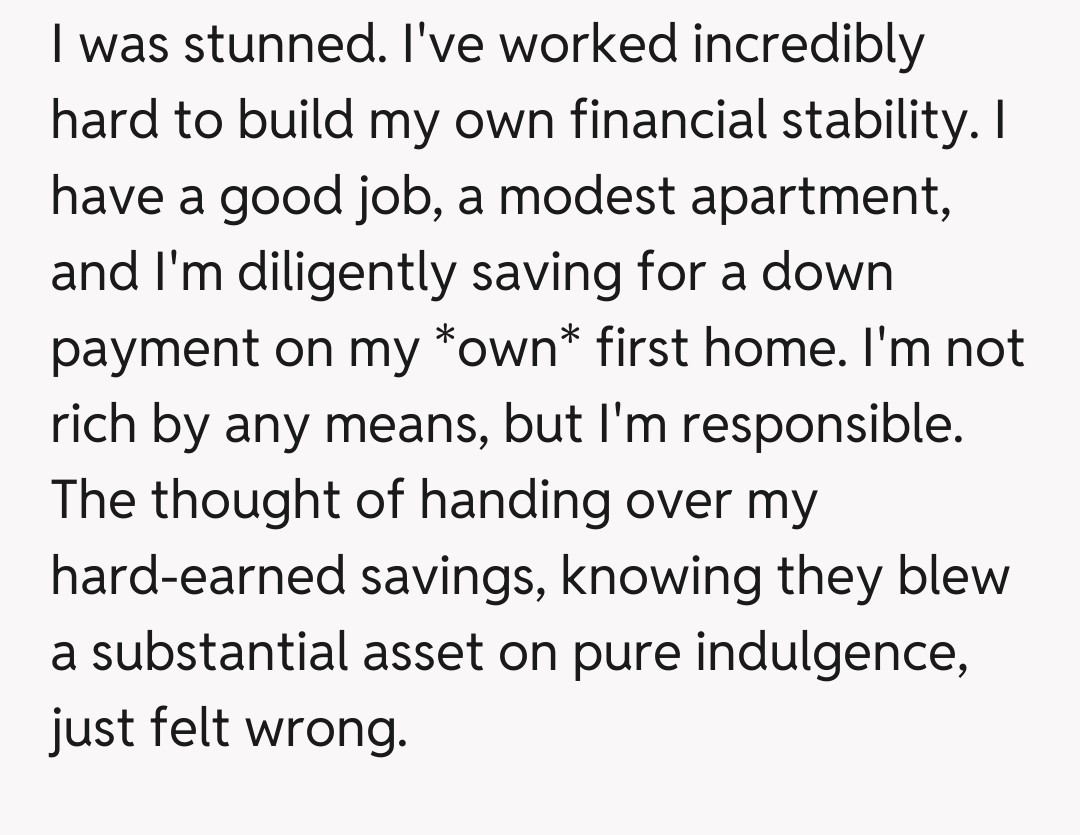Image resolution: width=1080 pixels, height=835 pixels.
Task: Click the asterisk-wrapped word "*own*"
Action: tap(506, 350)
